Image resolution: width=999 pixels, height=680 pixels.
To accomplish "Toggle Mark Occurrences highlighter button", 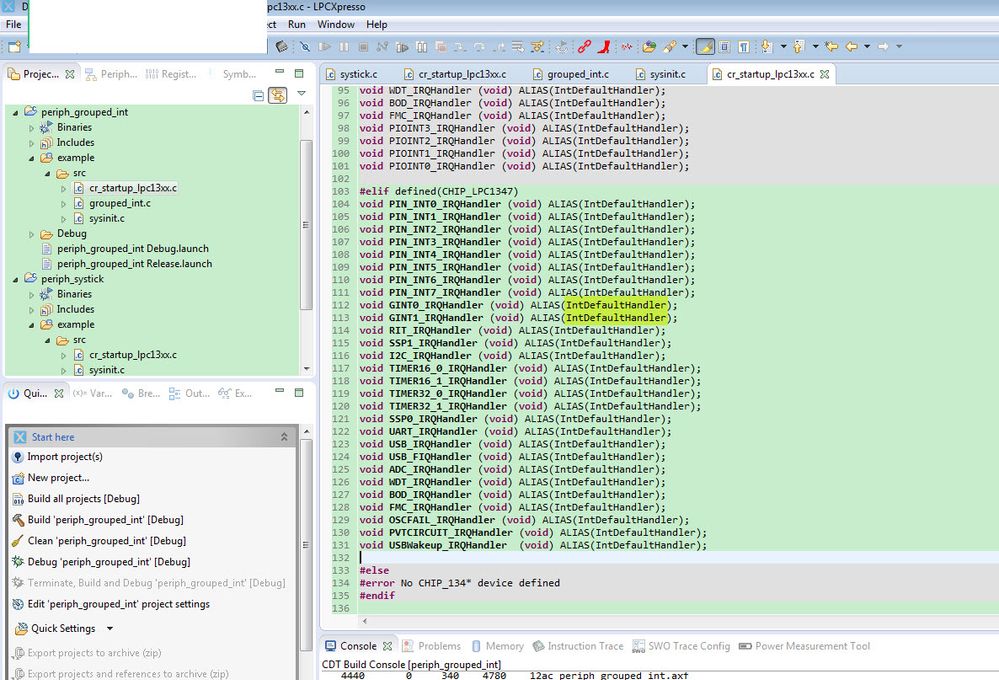I will [x=705, y=47].
